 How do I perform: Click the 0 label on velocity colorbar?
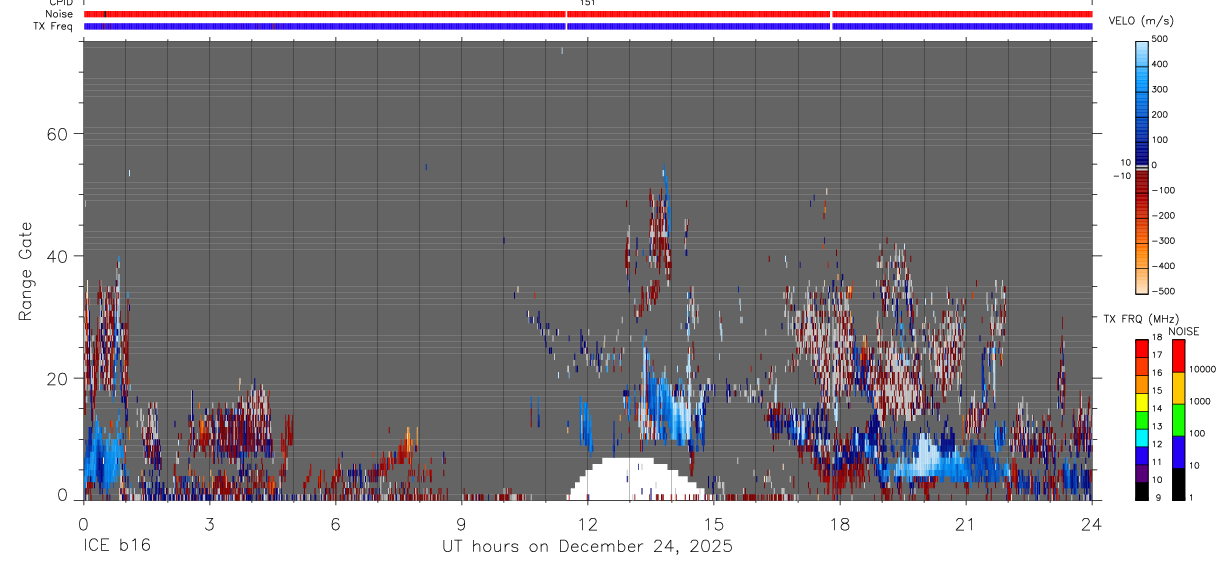click(x=1155, y=165)
